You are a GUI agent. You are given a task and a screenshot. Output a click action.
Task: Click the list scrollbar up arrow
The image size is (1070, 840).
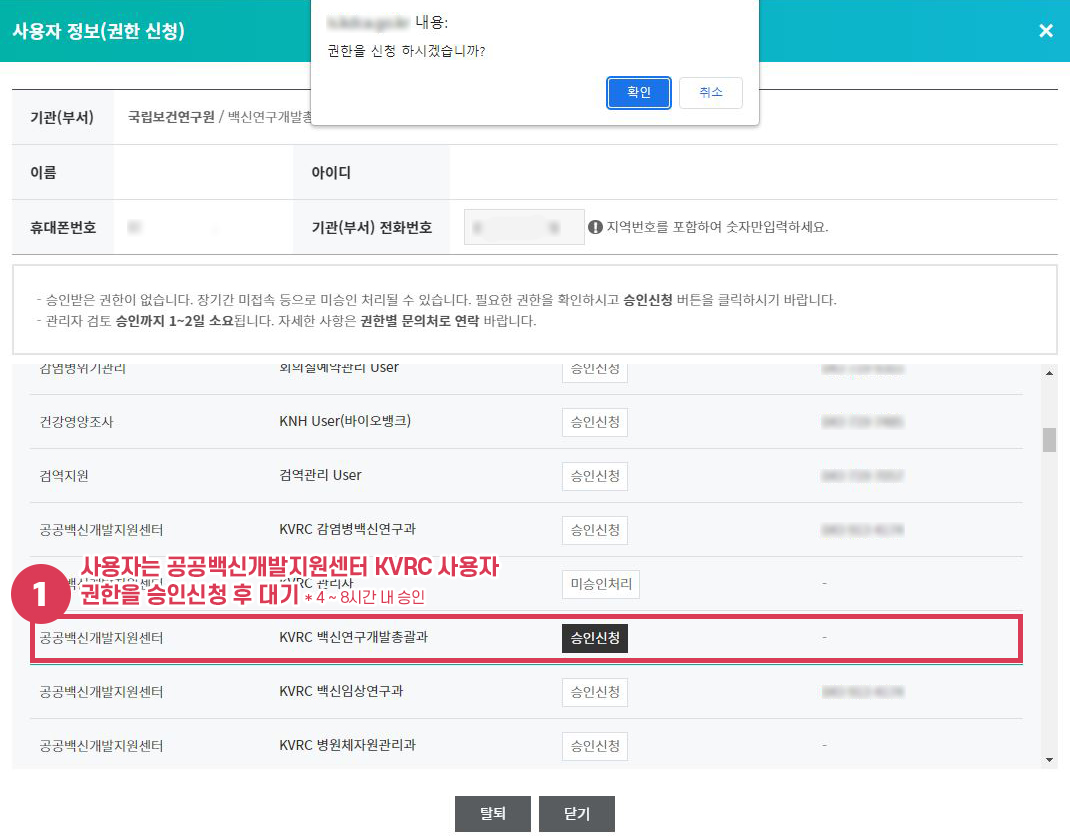(1049, 373)
